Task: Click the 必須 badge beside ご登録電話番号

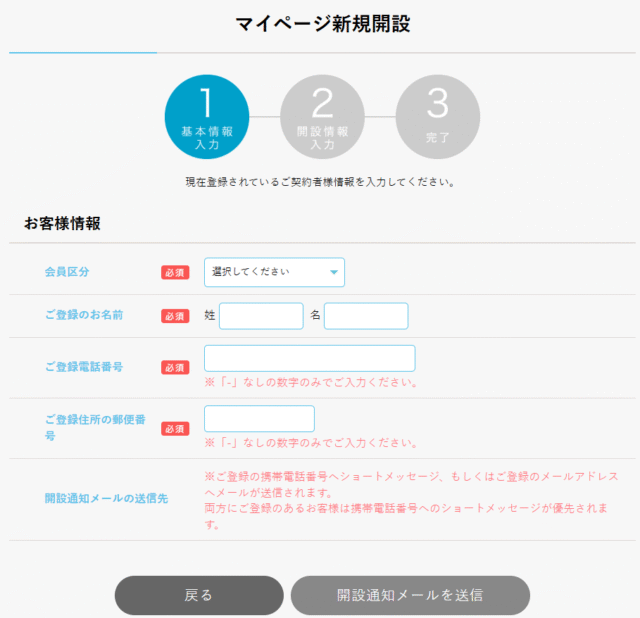Action: coord(175,368)
